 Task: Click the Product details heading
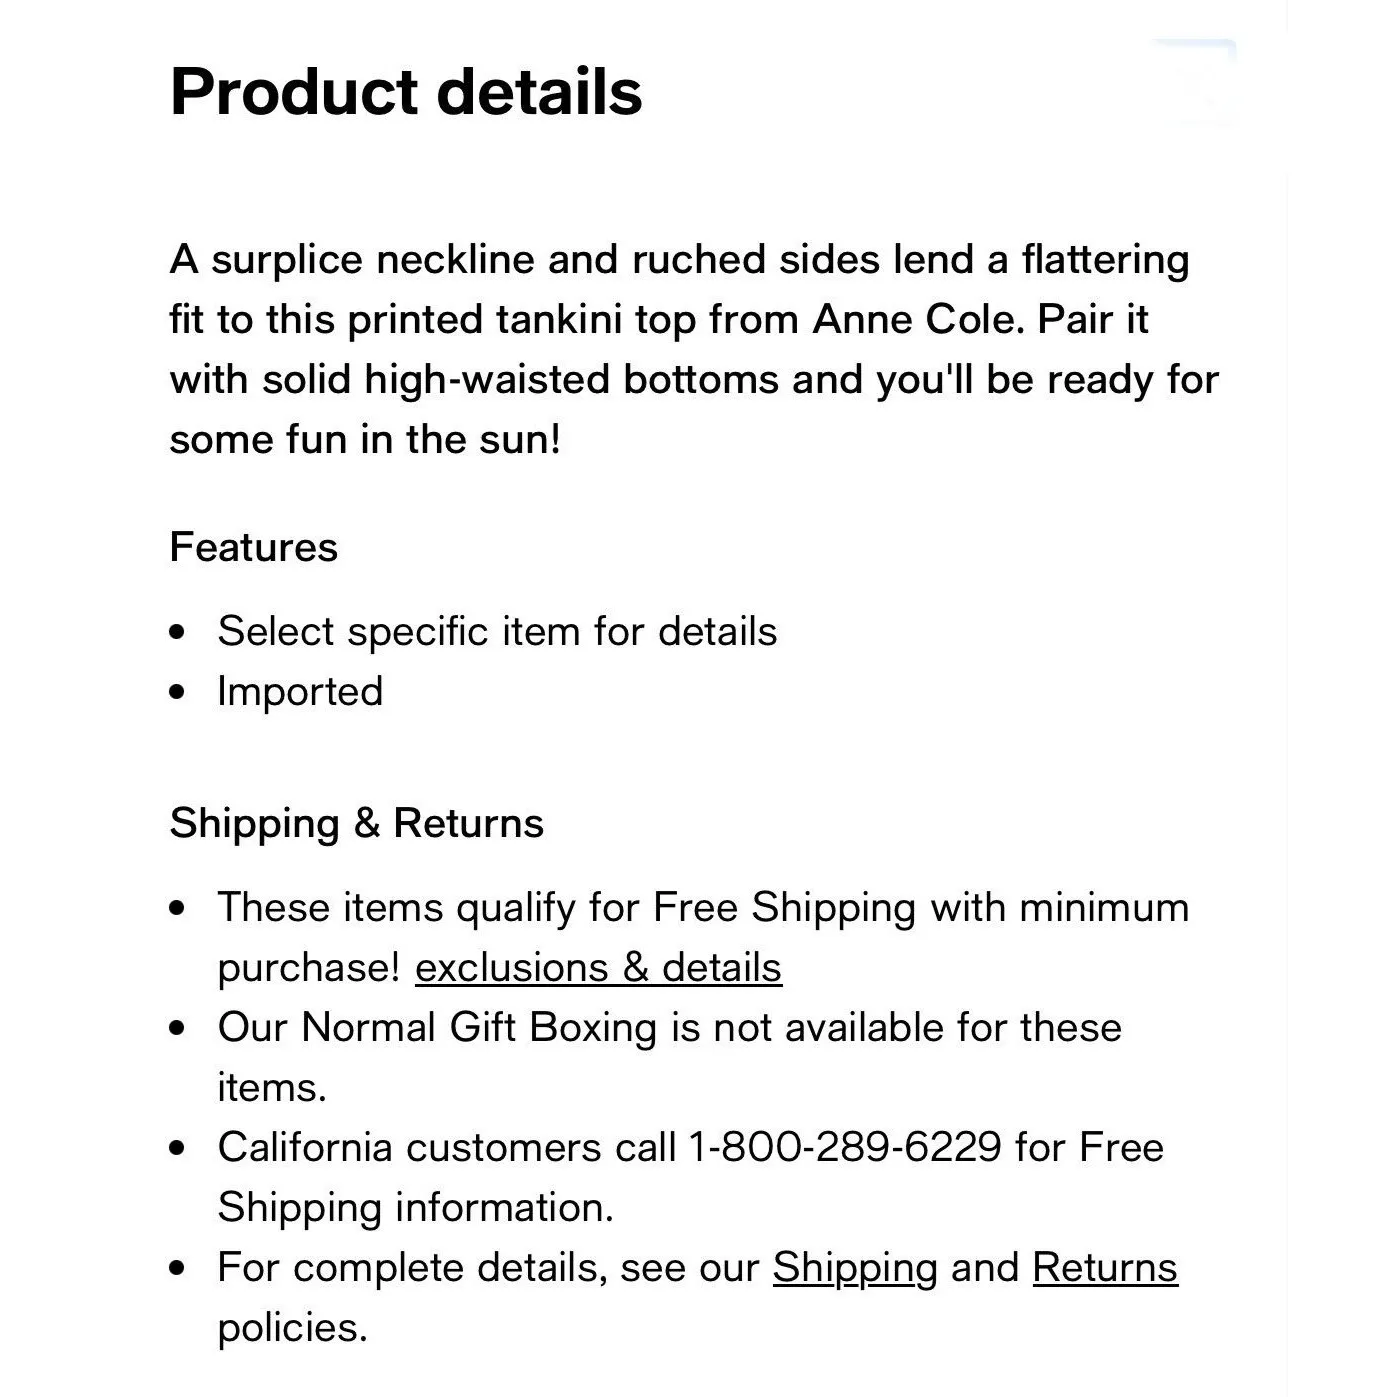(x=406, y=92)
